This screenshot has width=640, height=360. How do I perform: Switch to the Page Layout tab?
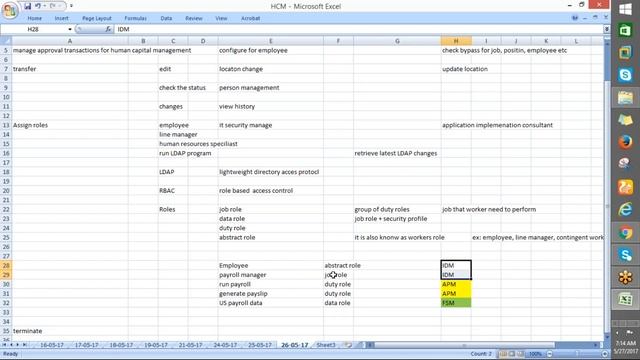pyautogui.click(x=97, y=18)
